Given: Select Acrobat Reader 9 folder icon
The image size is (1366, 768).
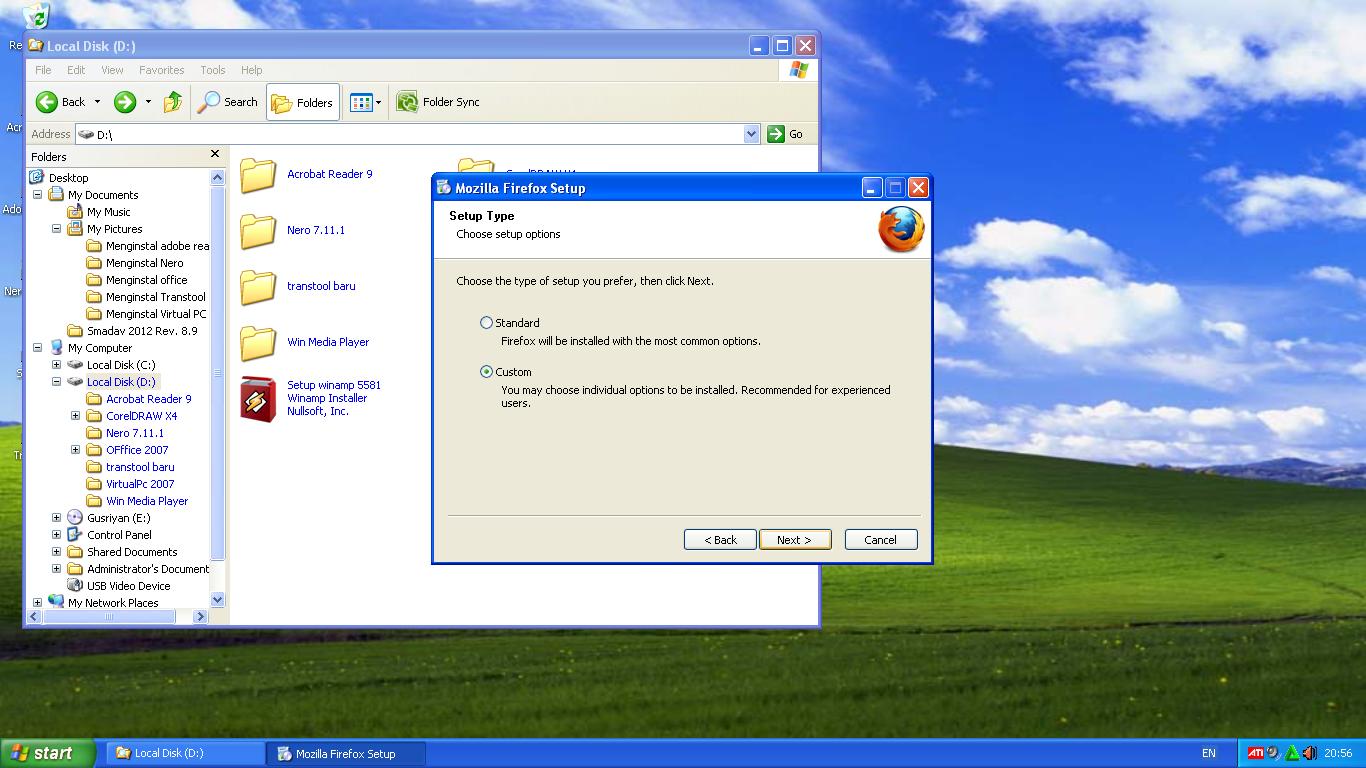Looking at the screenshot, I should [258, 175].
